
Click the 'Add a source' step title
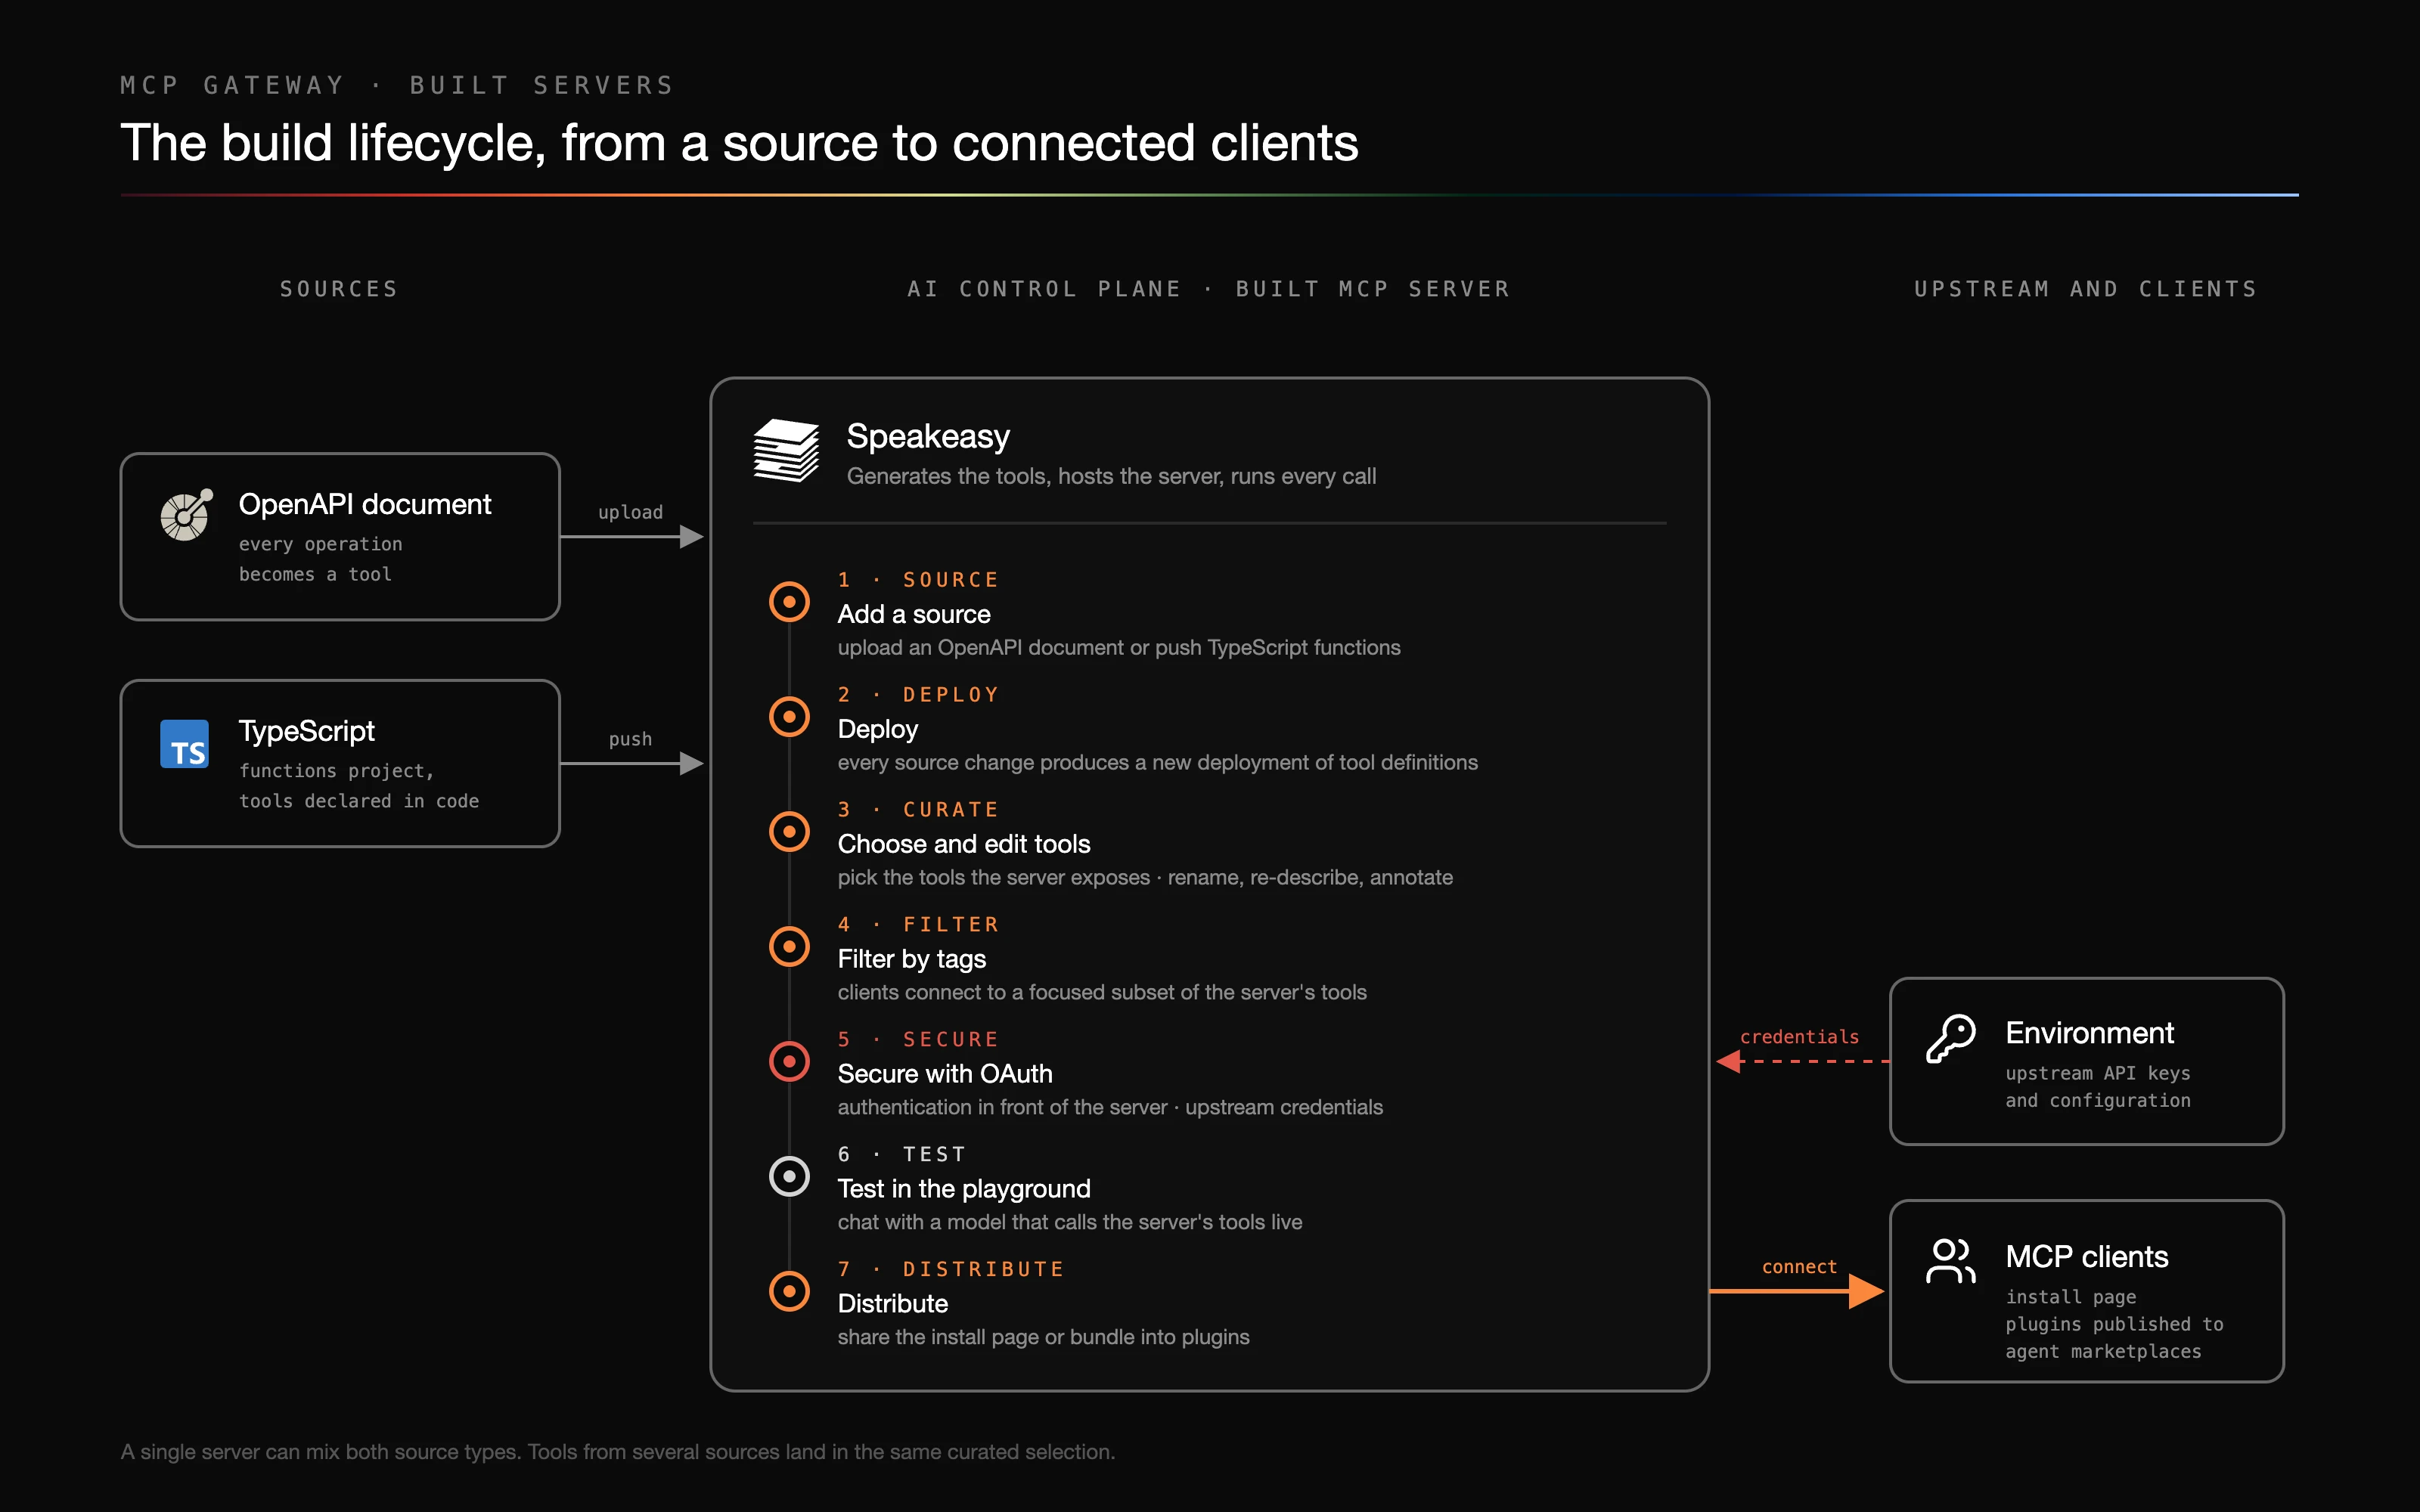914,614
